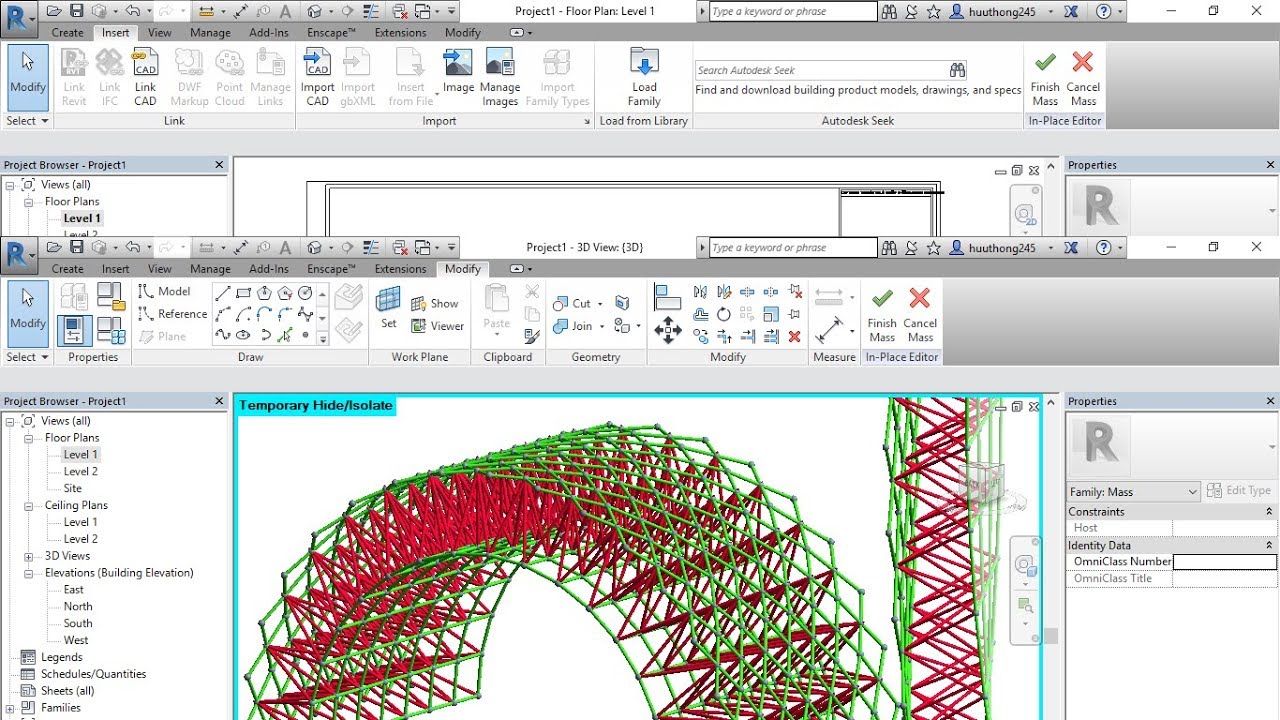Click the Image import tool
The width and height of the screenshot is (1280, 720).
tap(458, 72)
